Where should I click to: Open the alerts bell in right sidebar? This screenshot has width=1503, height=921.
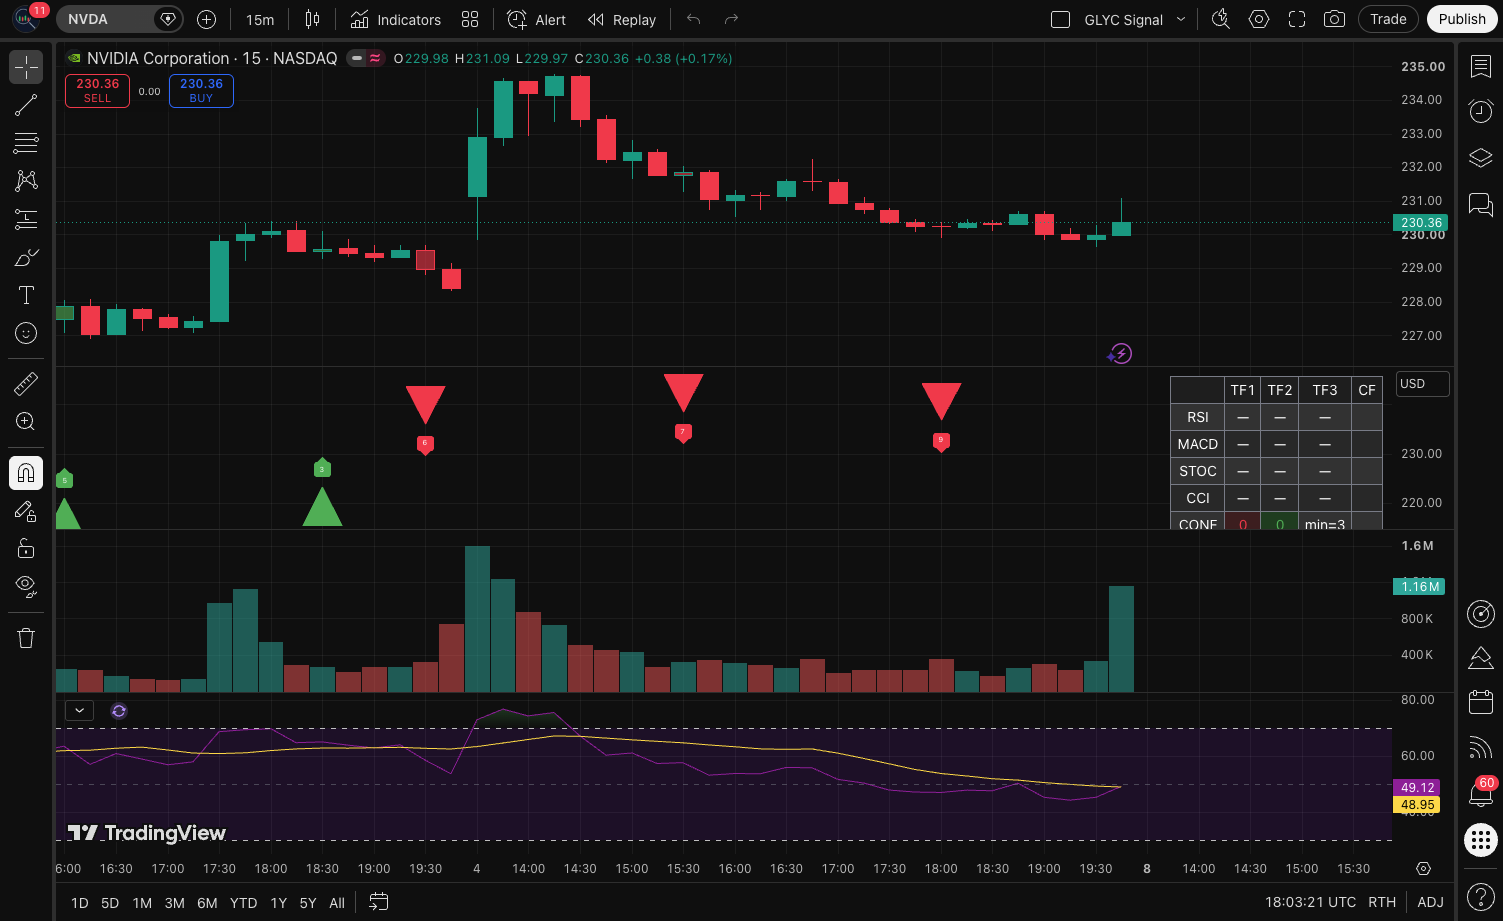1481,791
